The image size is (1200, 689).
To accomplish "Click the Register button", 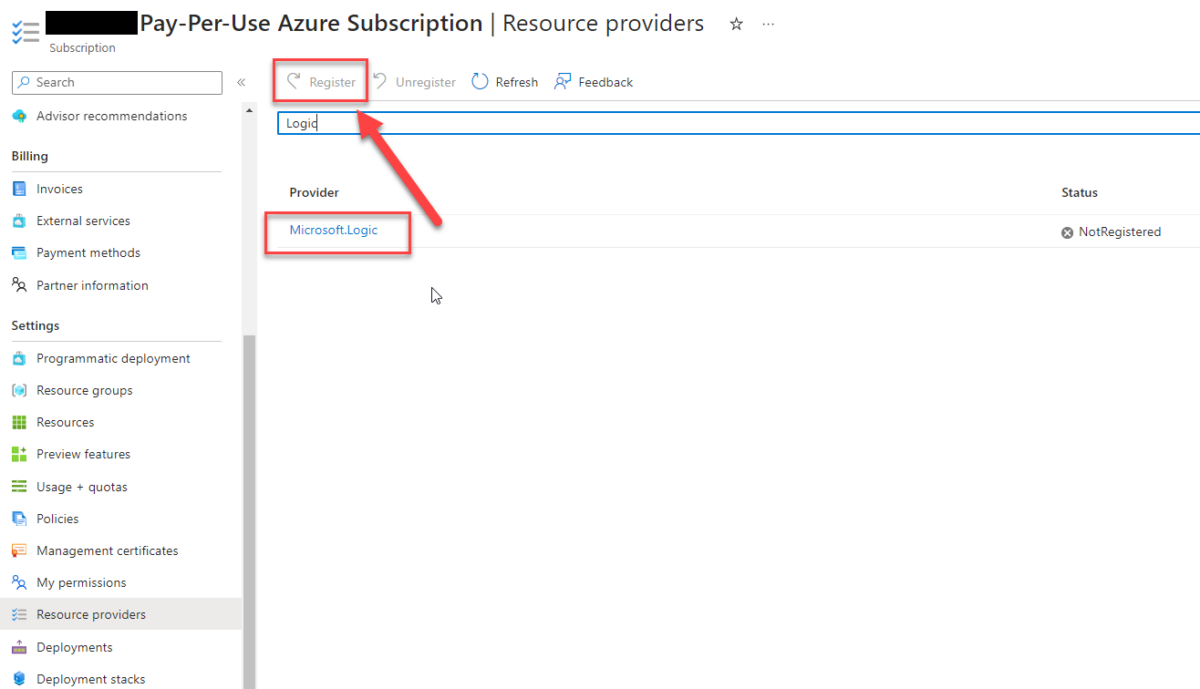I will pyautogui.click(x=321, y=82).
